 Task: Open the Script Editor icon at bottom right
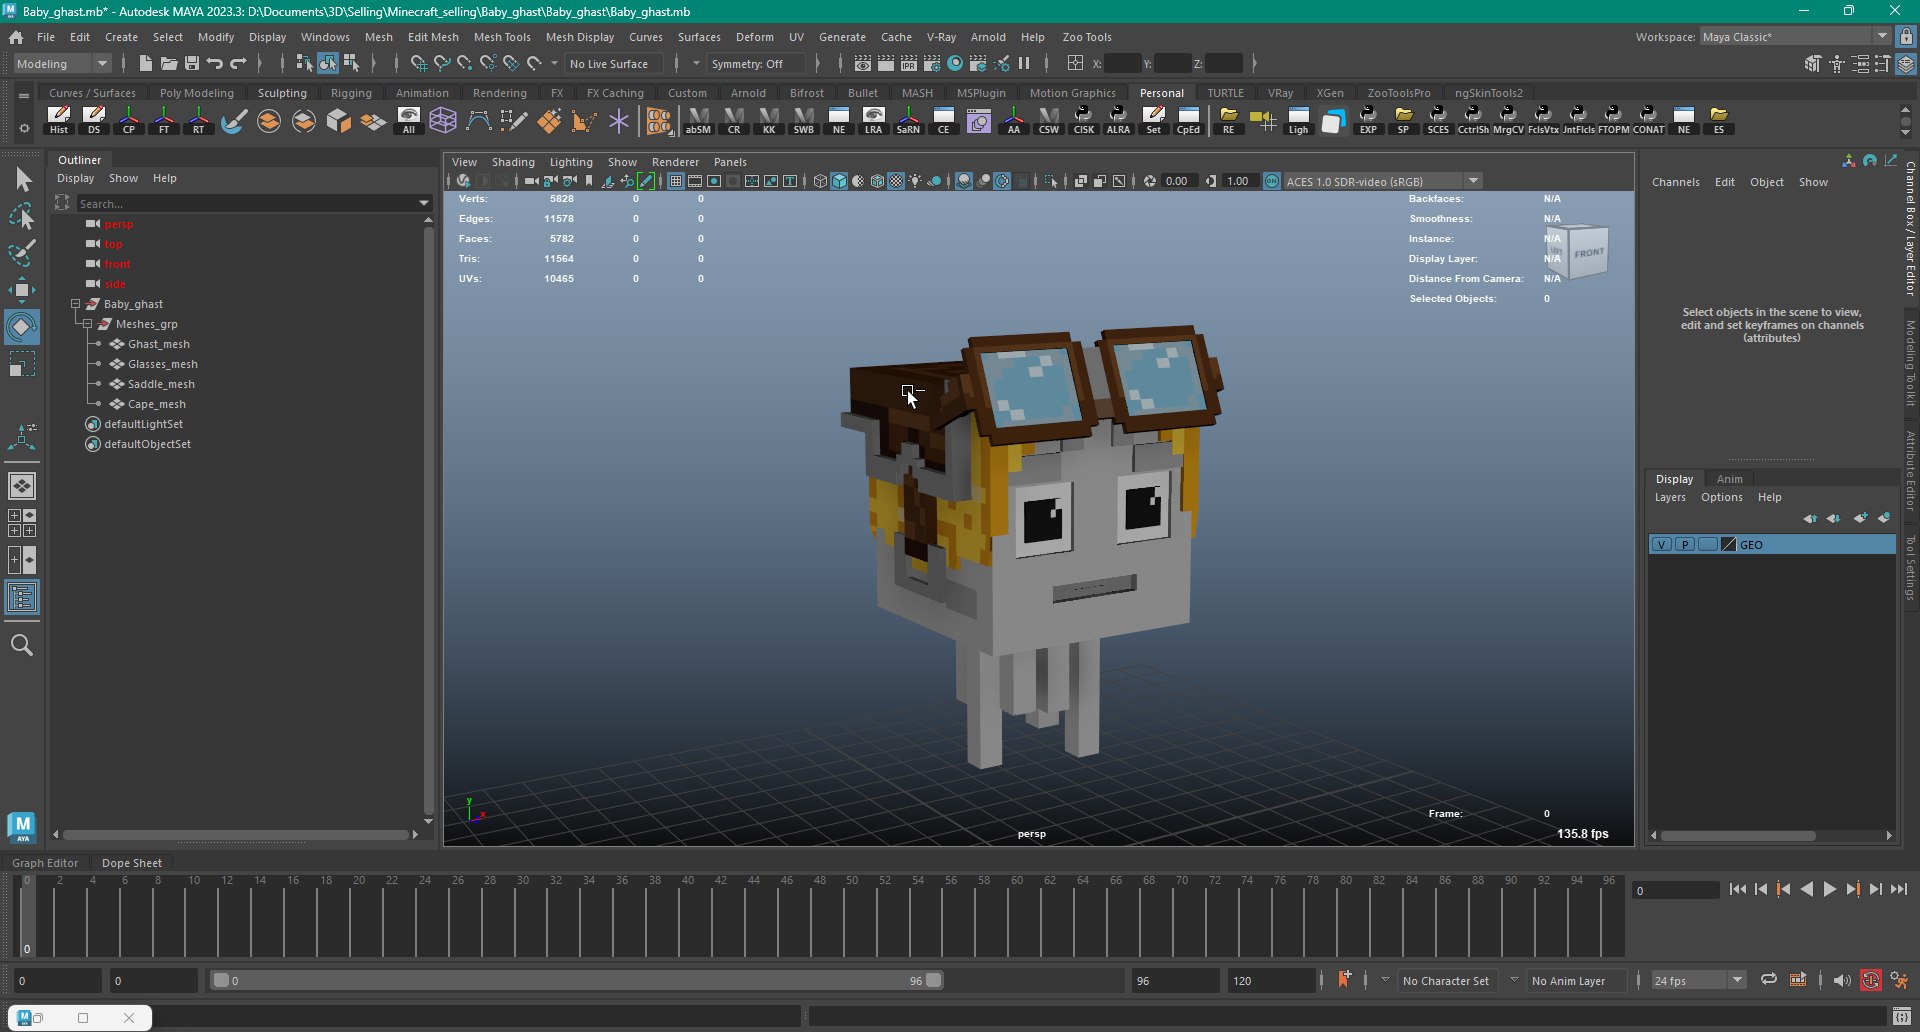pos(1901,1017)
